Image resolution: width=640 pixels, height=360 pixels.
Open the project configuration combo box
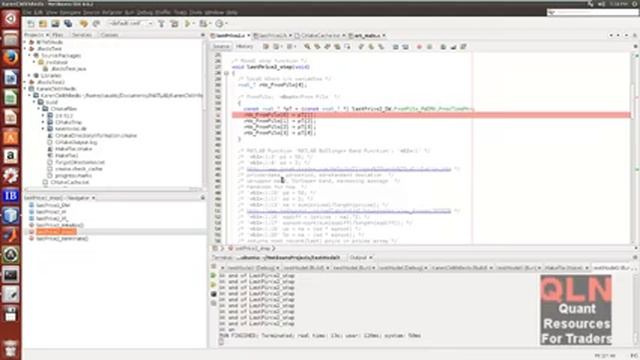[130, 24]
